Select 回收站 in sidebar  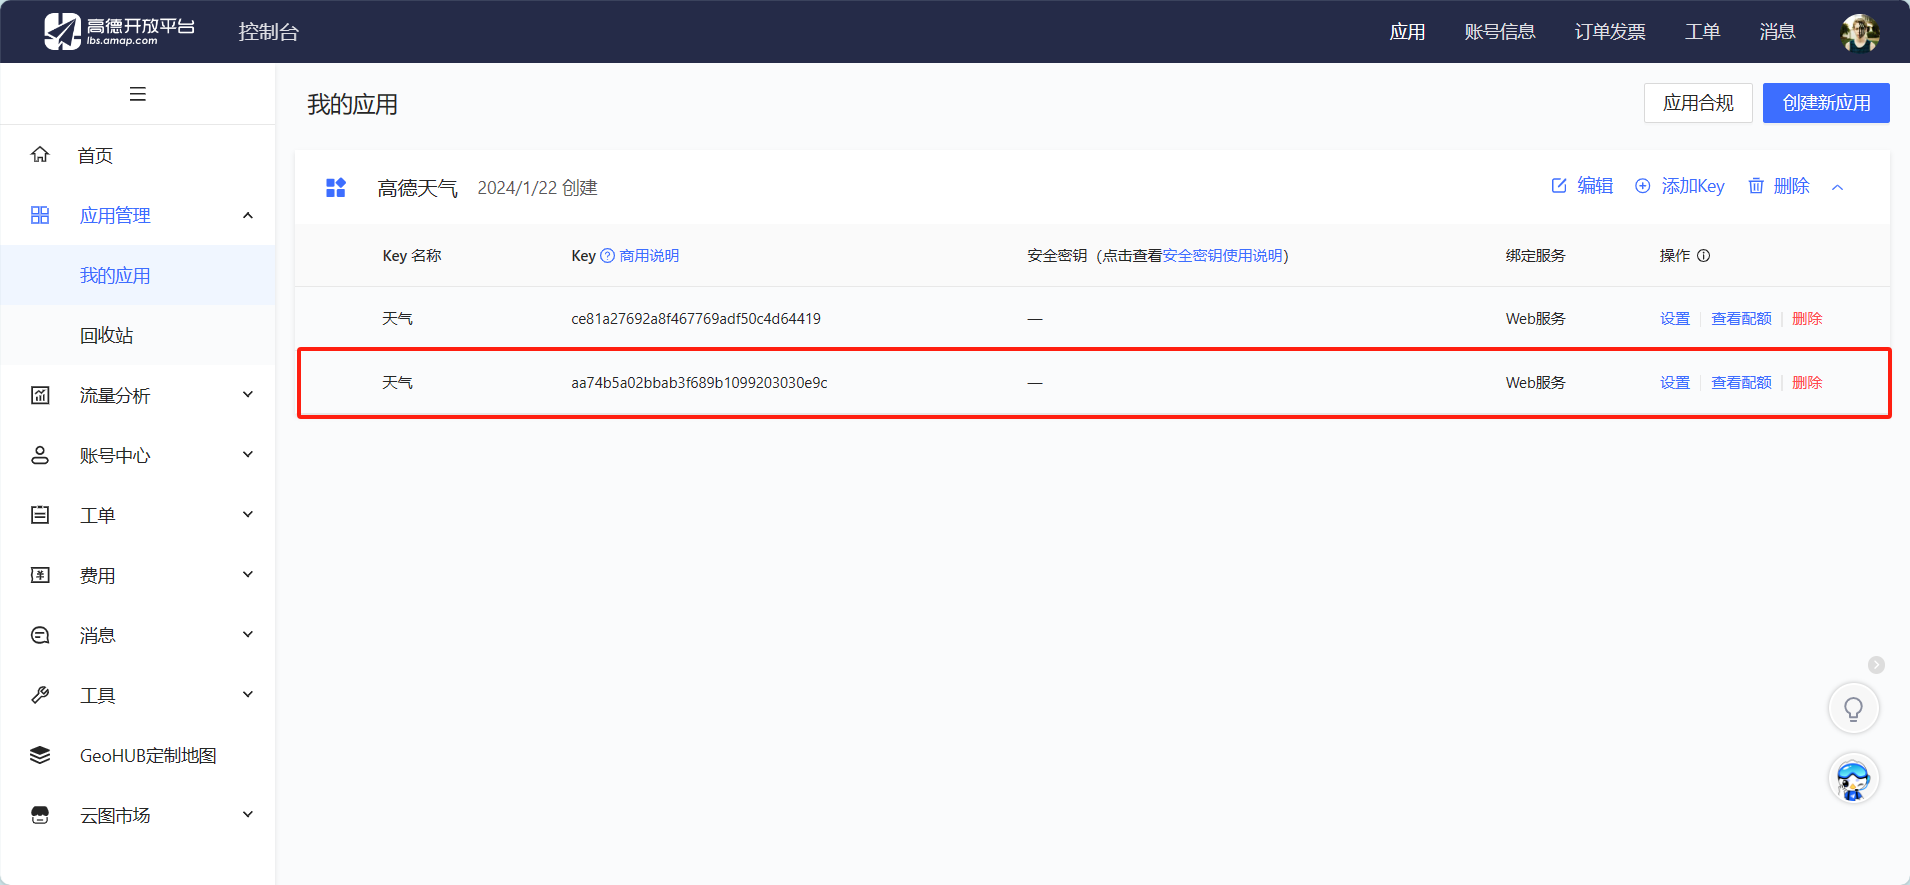pyautogui.click(x=138, y=335)
